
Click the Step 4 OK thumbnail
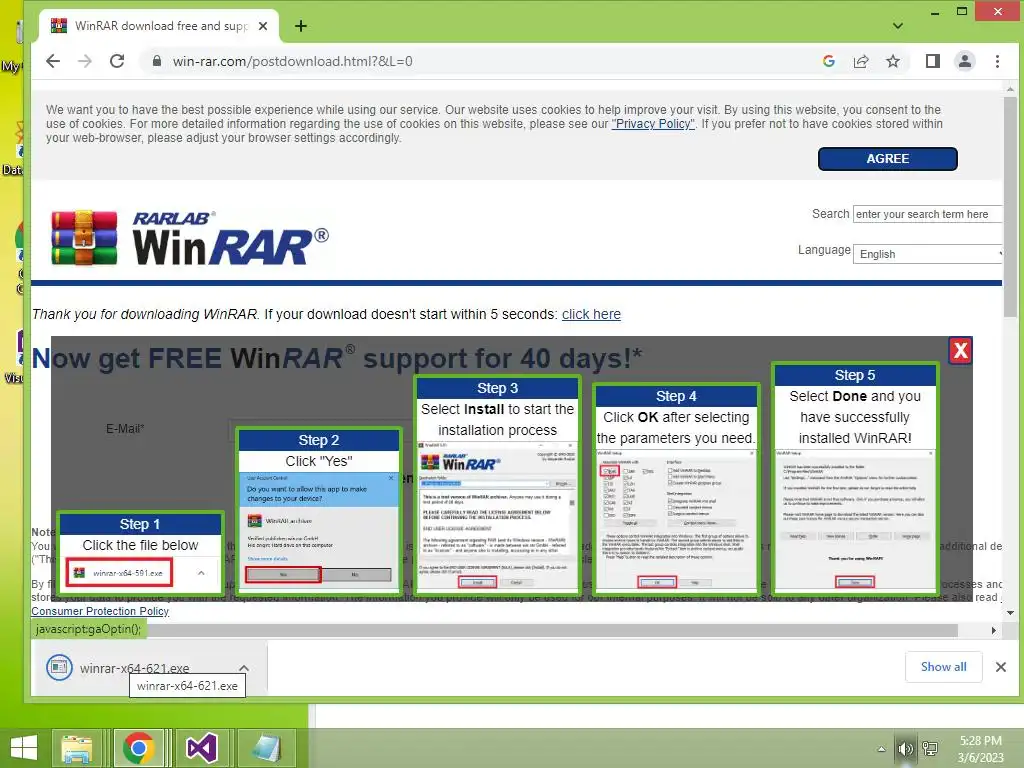676,489
